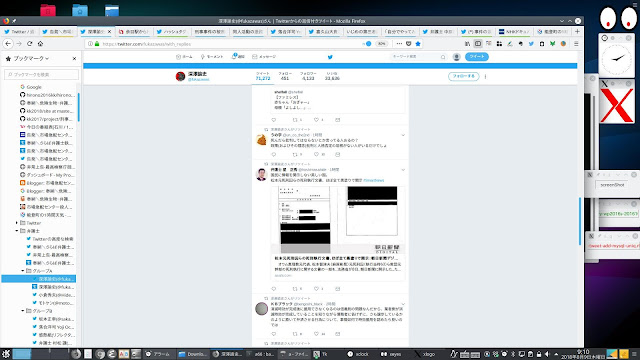The height and width of the screenshot is (360, 640).
Task: Close the bookmarks sidebar
Action: click(74, 59)
